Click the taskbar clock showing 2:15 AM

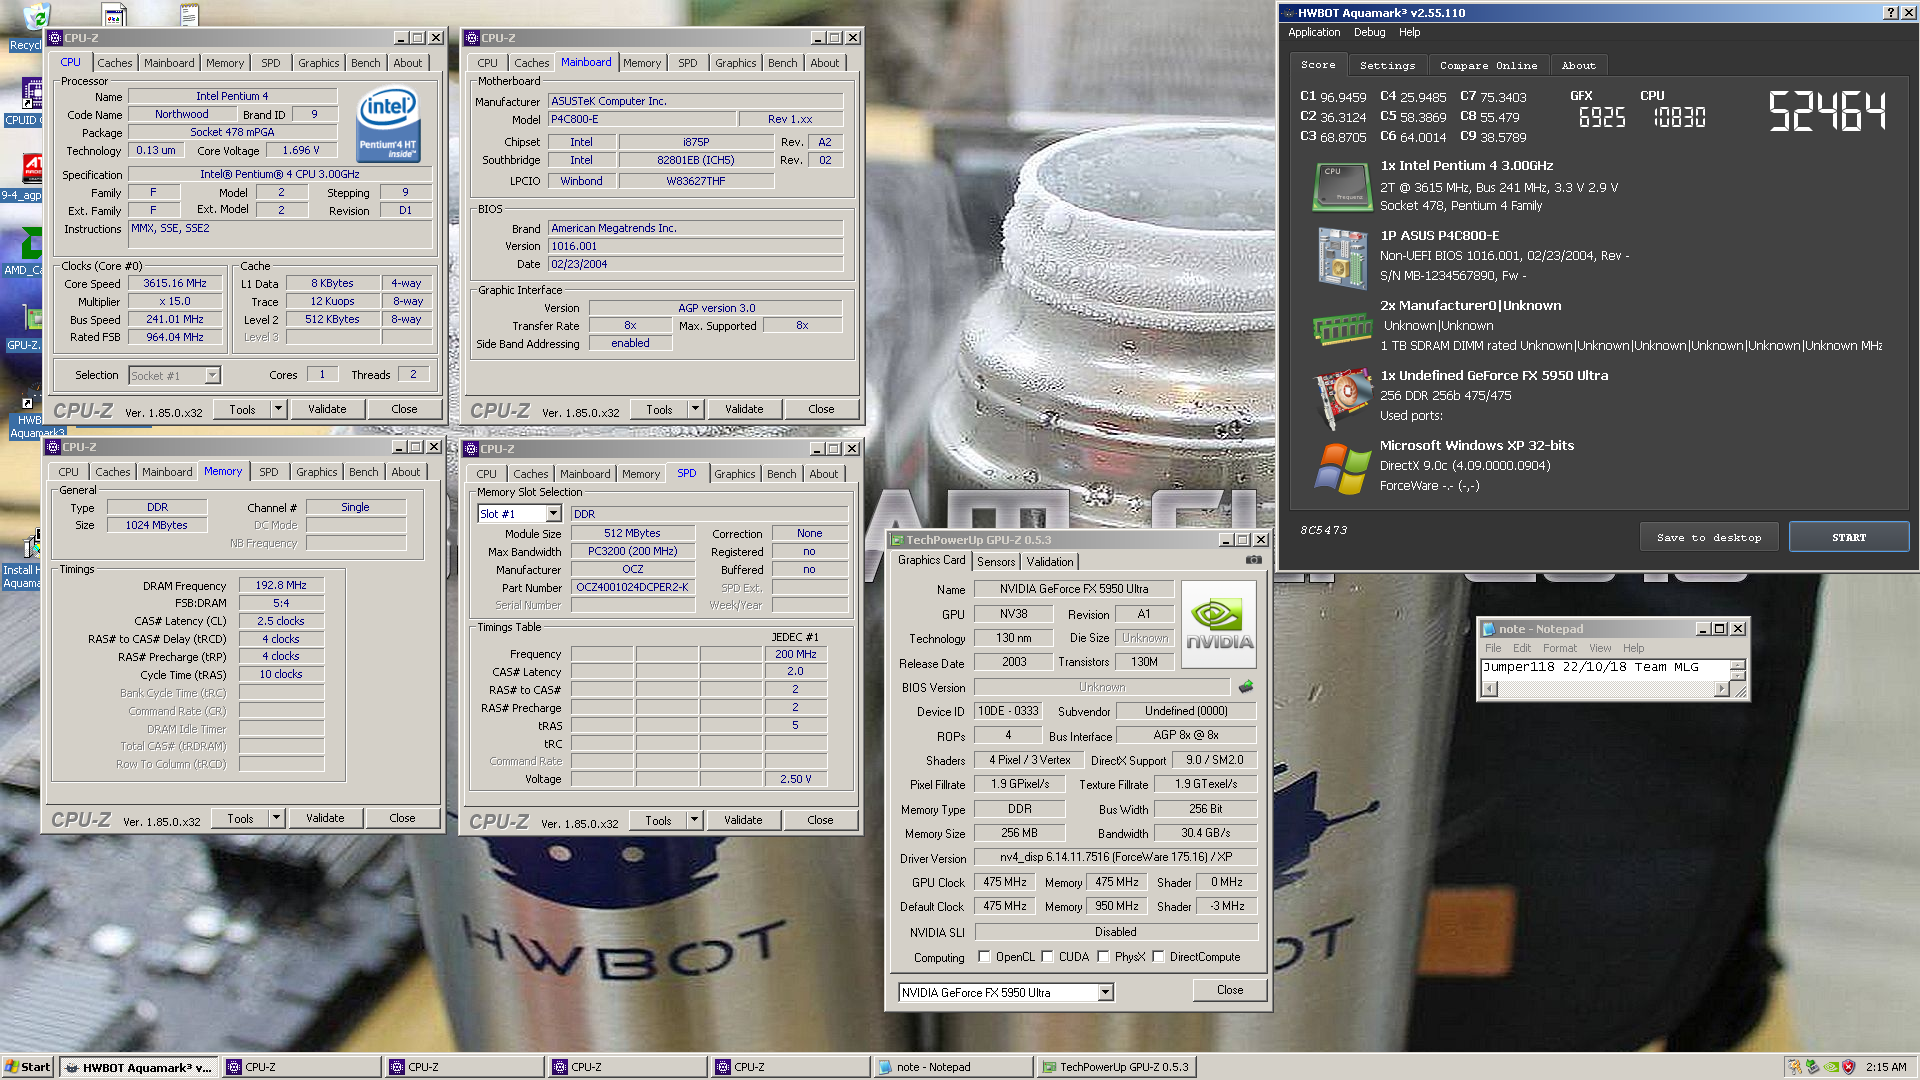1886,1067
